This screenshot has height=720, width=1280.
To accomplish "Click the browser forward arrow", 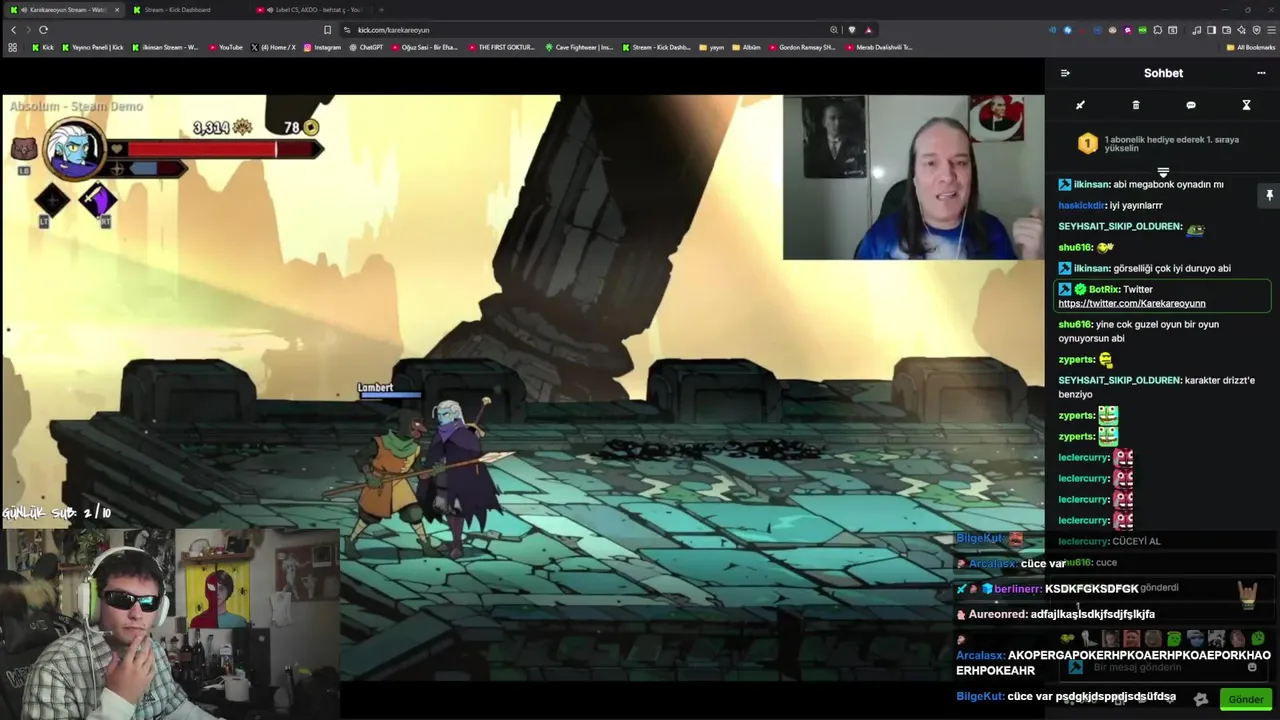I will click(27, 30).
